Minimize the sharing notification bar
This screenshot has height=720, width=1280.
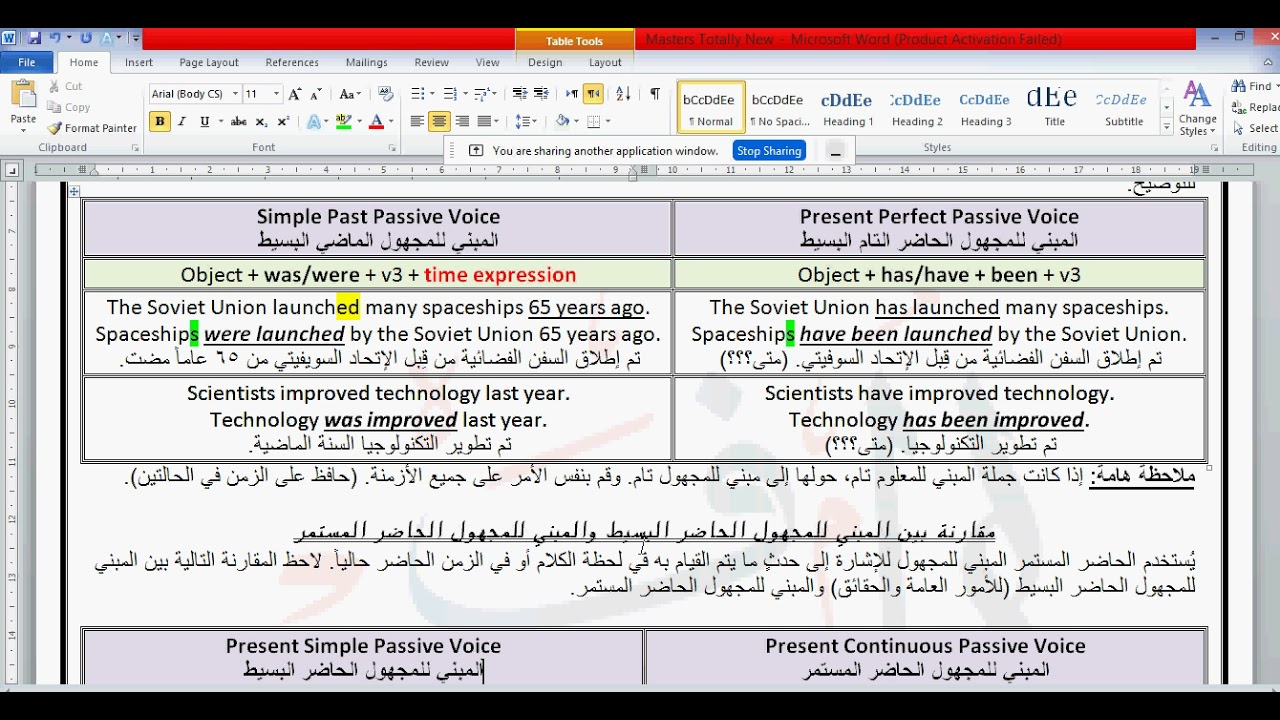tap(836, 151)
